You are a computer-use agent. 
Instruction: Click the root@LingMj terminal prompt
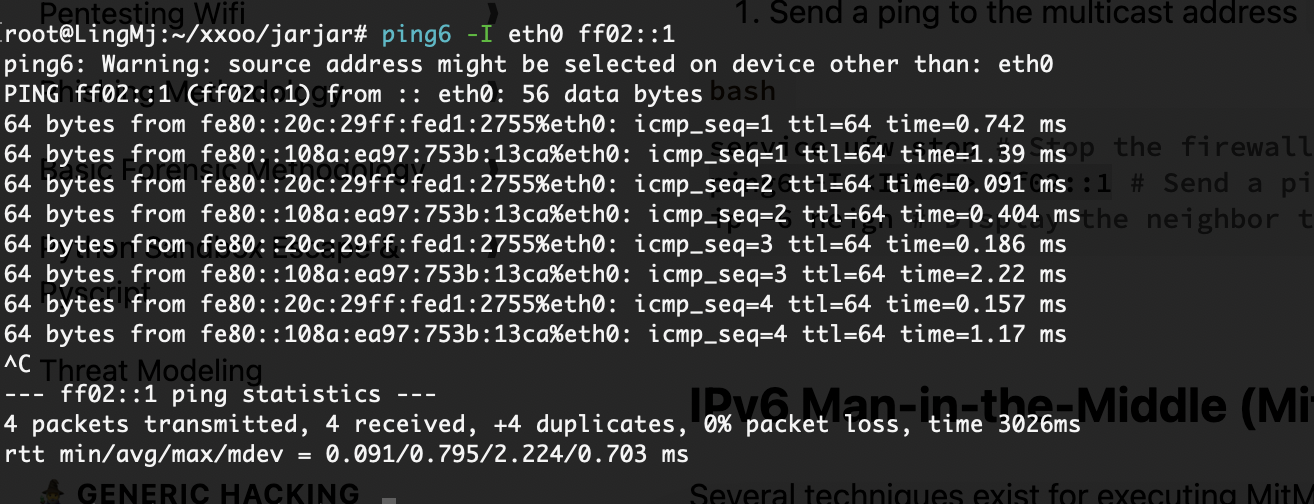pos(188,35)
